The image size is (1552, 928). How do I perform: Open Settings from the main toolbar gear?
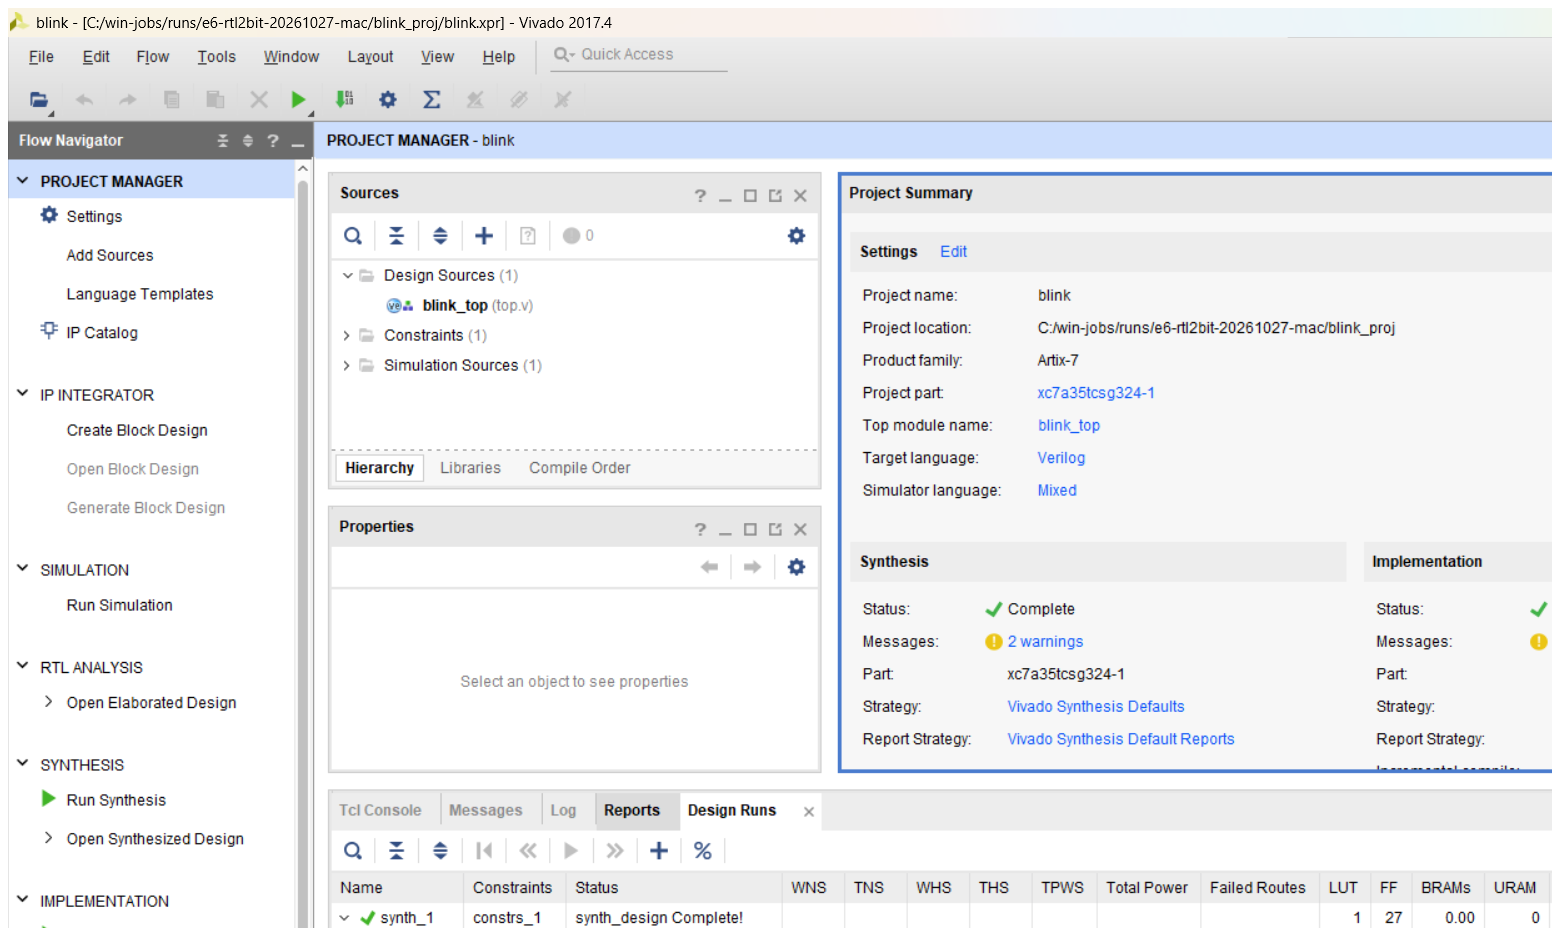[388, 99]
